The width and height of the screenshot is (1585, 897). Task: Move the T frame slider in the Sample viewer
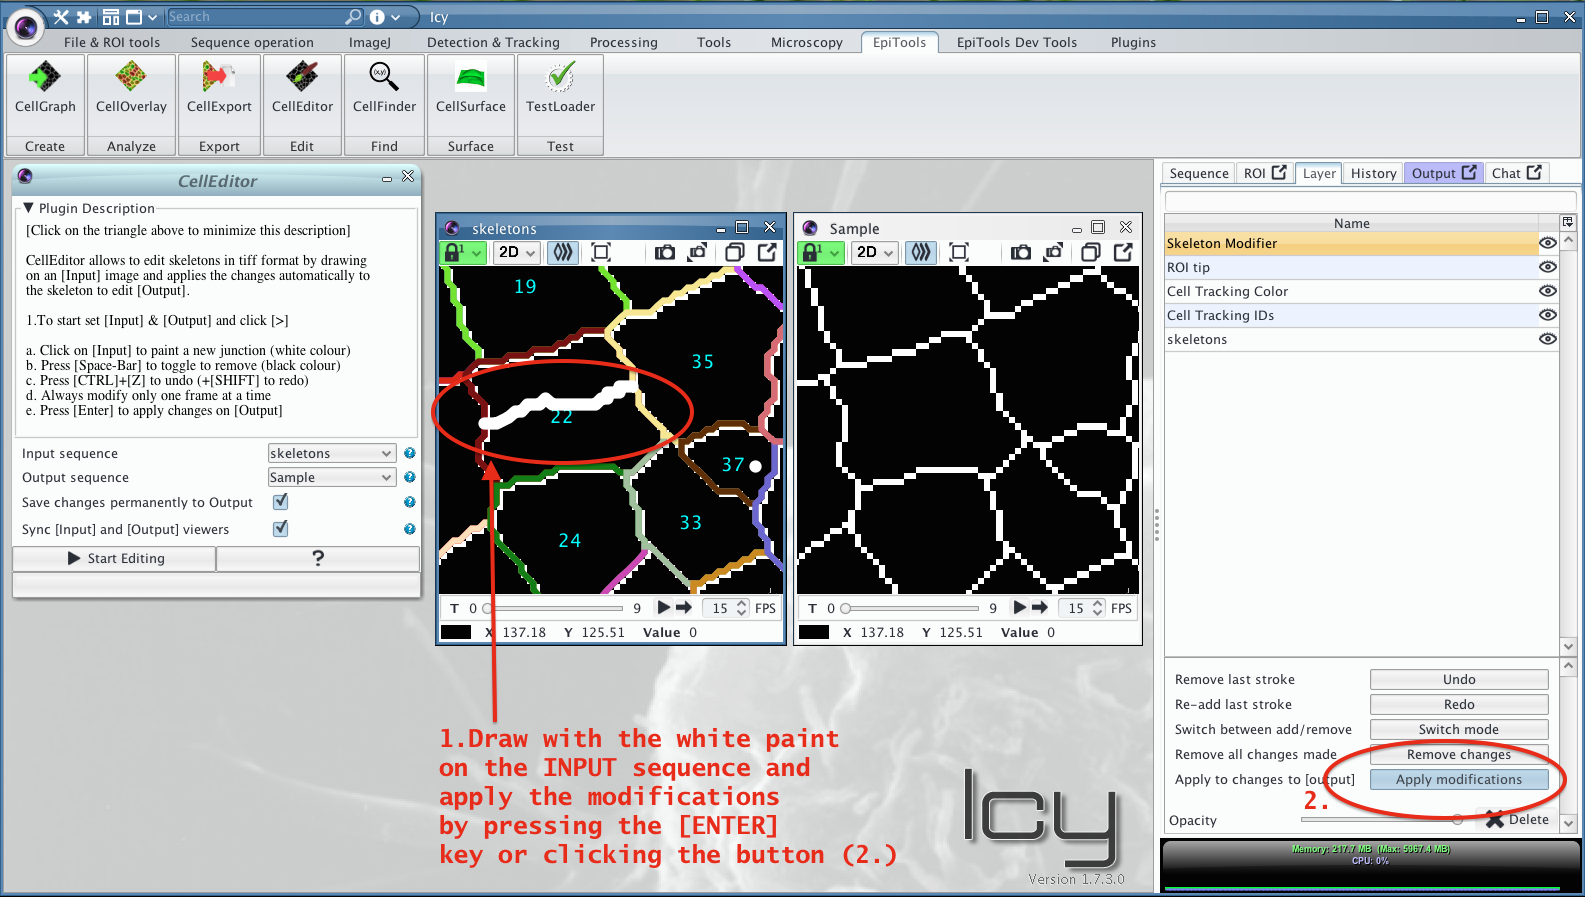(x=912, y=608)
